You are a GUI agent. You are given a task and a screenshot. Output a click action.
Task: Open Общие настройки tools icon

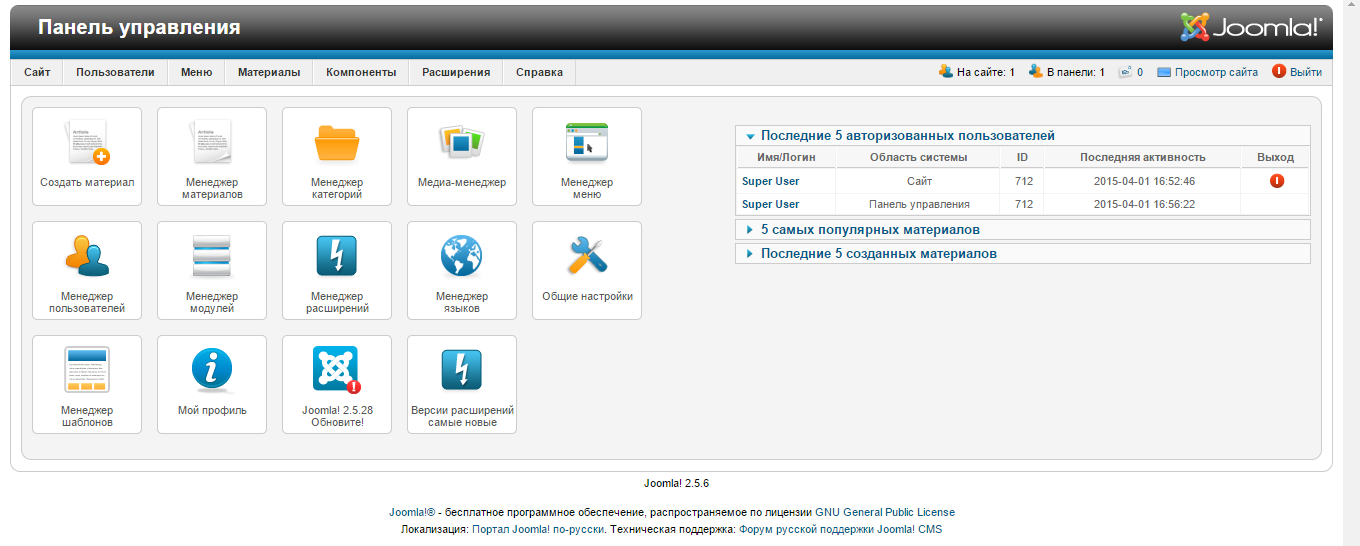(x=587, y=271)
